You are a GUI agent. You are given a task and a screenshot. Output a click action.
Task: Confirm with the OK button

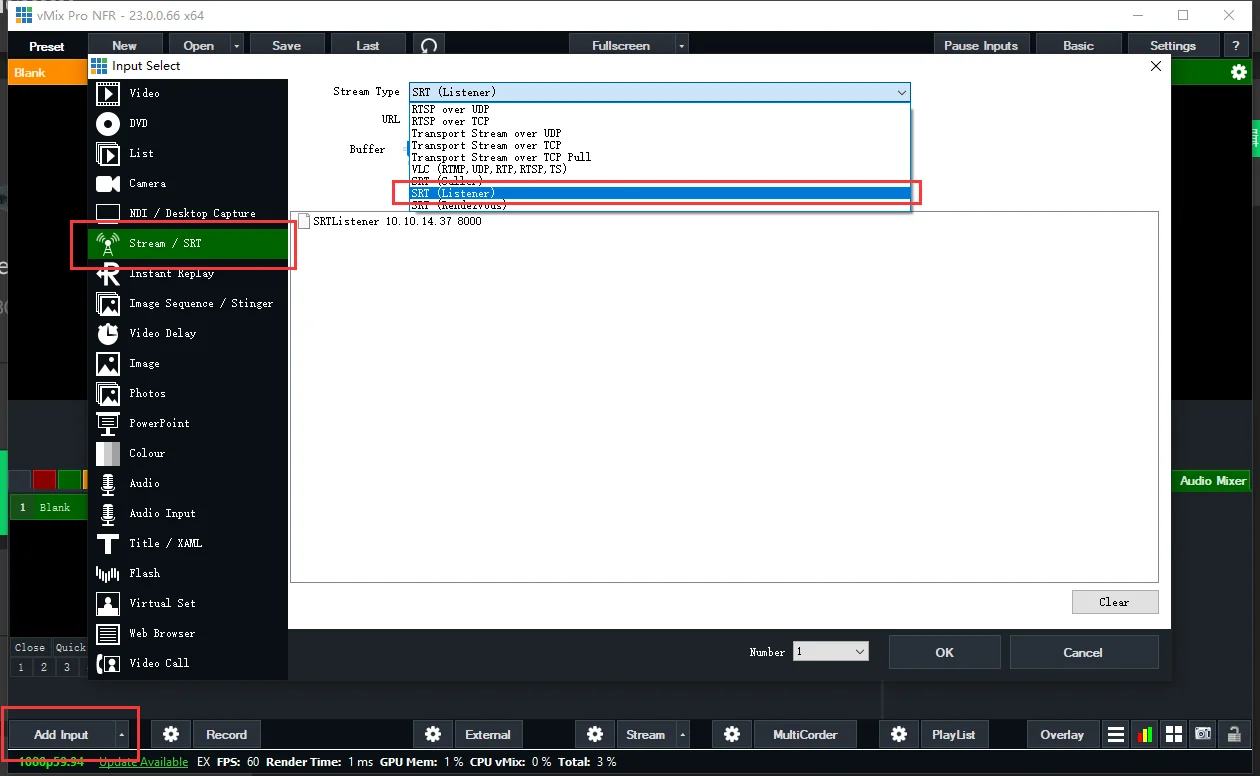click(944, 652)
